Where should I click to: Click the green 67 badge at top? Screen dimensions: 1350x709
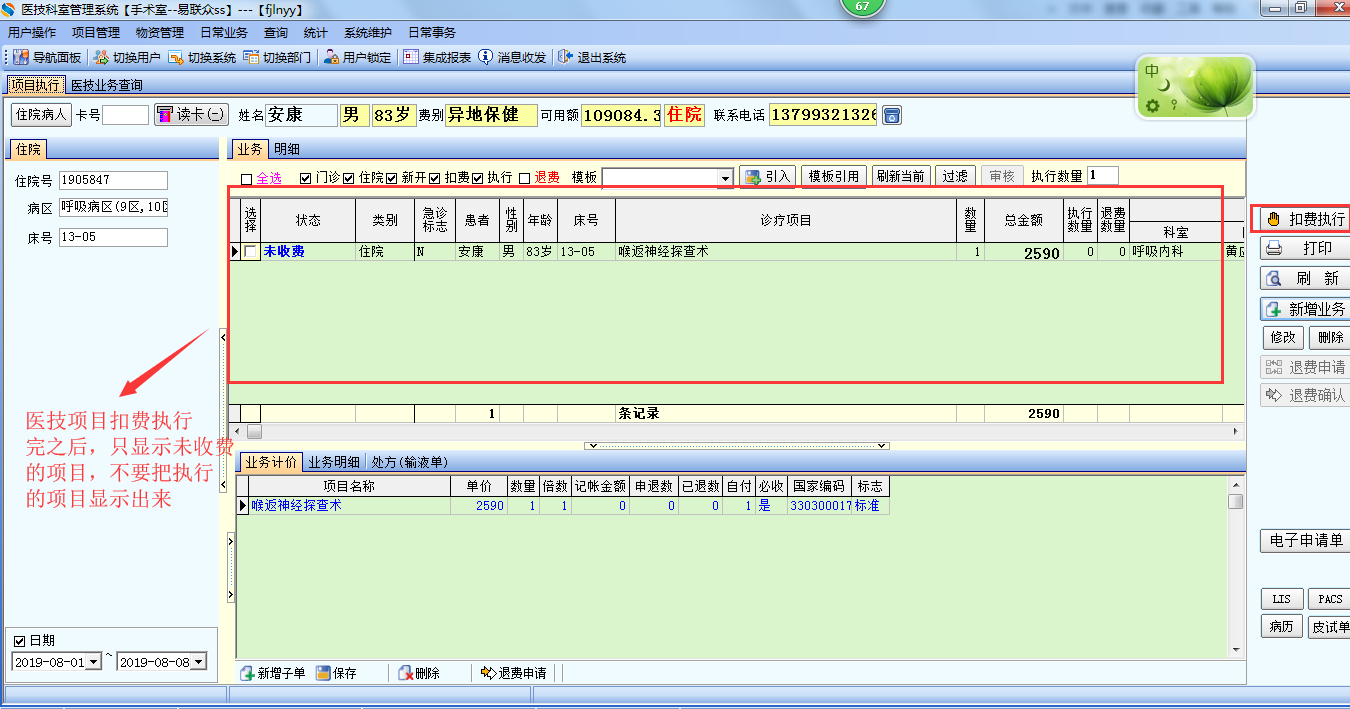[860, 6]
